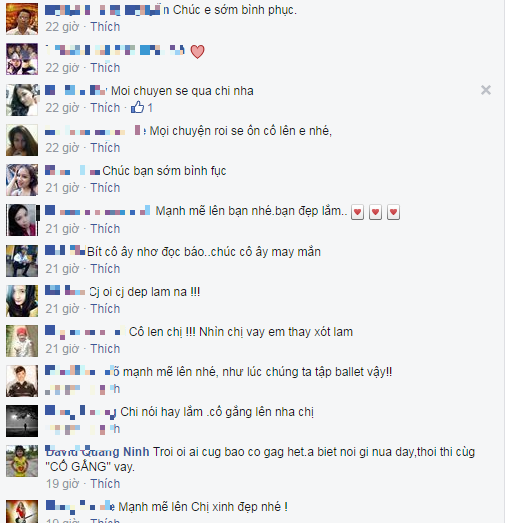
Task: Open the thumbs-up like count on the "Moi chuyen se qua chi nha" comment
Action: pyautogui.click(x=142, y=107)
